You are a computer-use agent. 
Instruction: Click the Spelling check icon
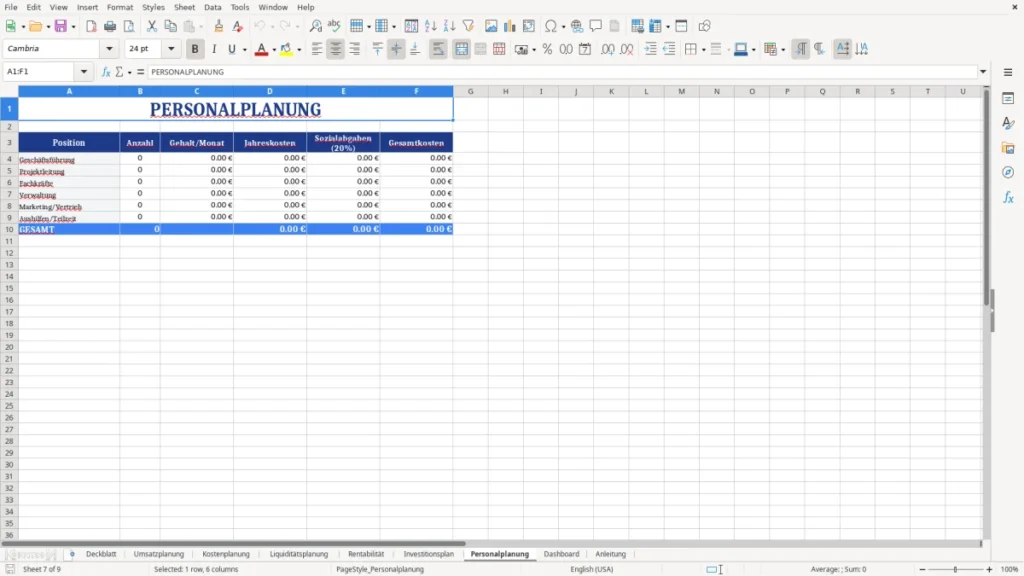click(x=334, y=26)
